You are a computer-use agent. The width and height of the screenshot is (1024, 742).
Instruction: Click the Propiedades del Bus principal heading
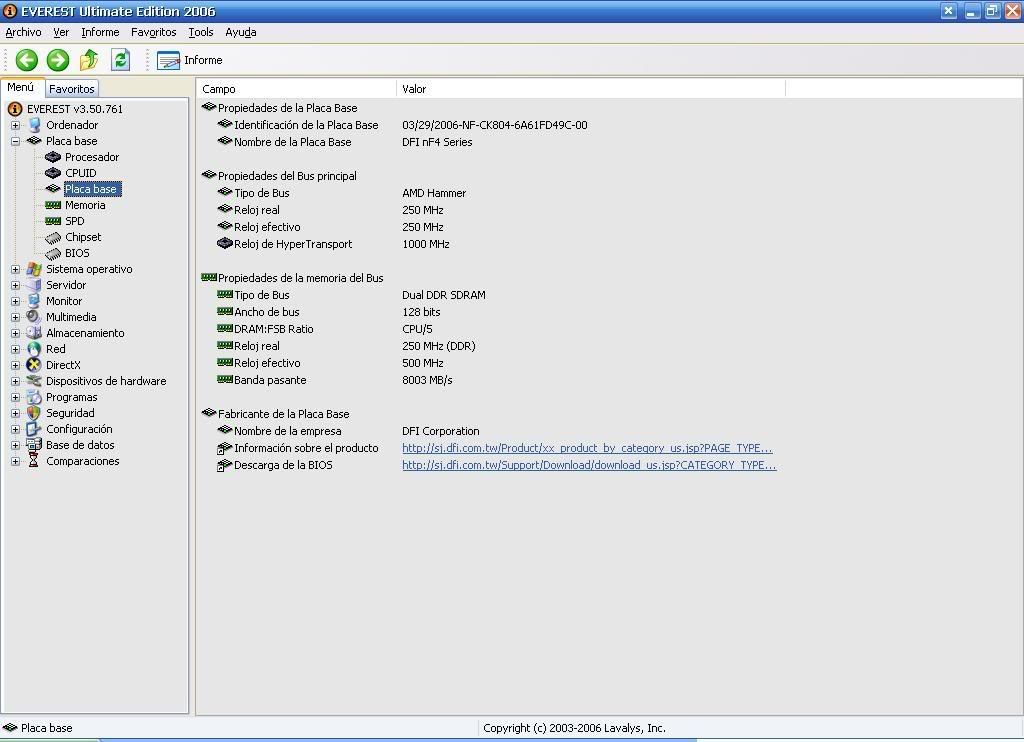287,176
